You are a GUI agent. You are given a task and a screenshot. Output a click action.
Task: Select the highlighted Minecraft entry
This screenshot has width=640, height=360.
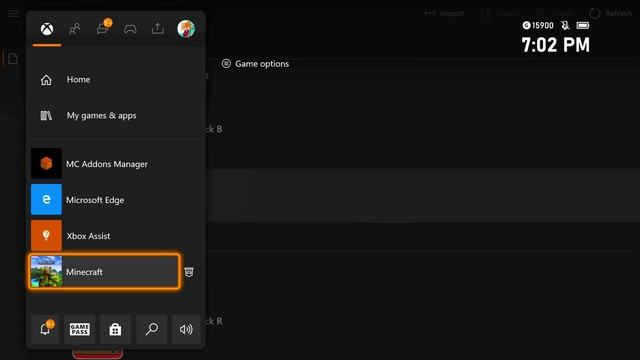point(104,271)
